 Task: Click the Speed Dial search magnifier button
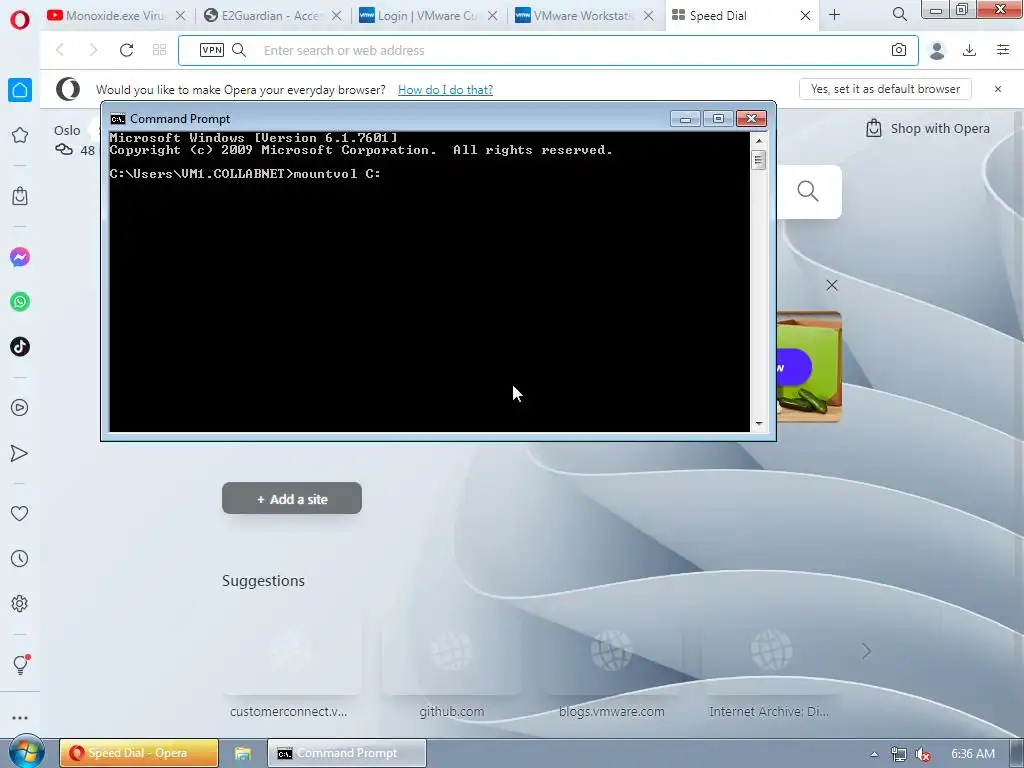click(808, 191)
